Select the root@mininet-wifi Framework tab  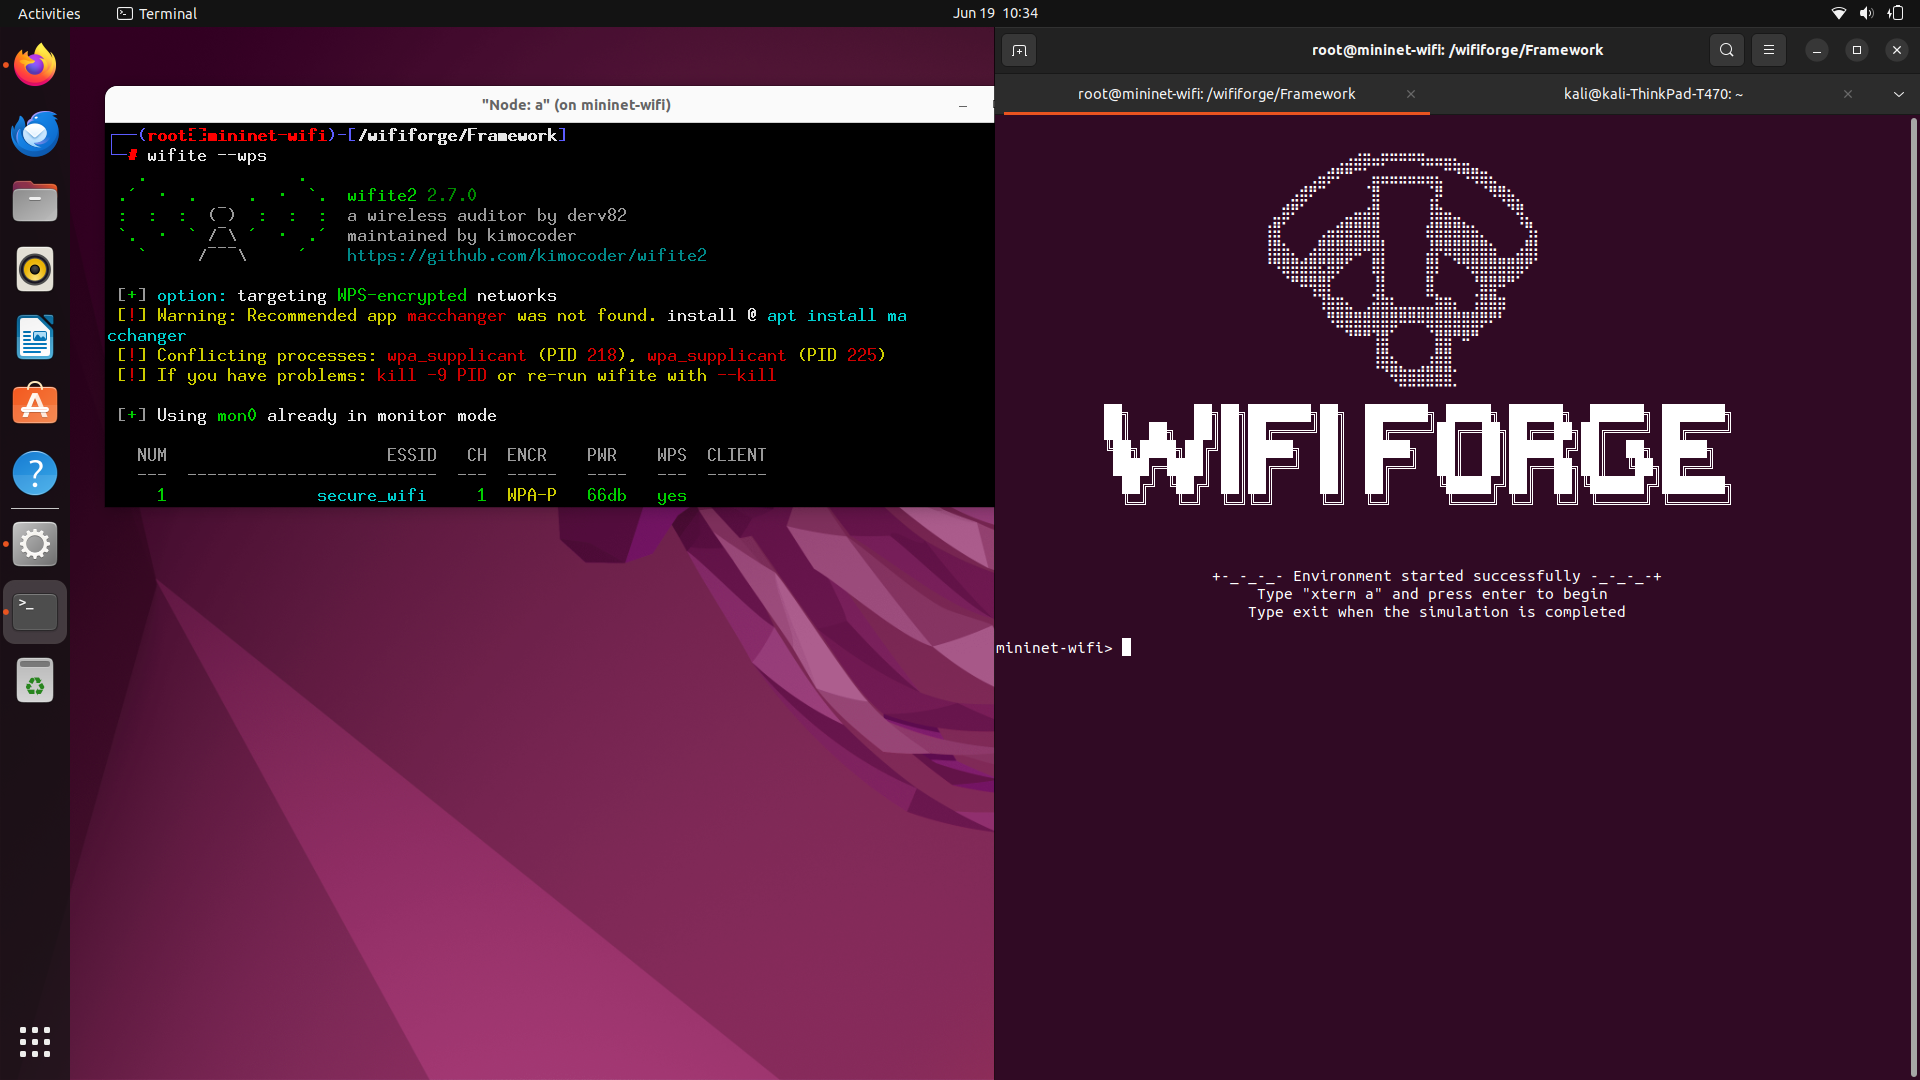tap(1216, 94)
